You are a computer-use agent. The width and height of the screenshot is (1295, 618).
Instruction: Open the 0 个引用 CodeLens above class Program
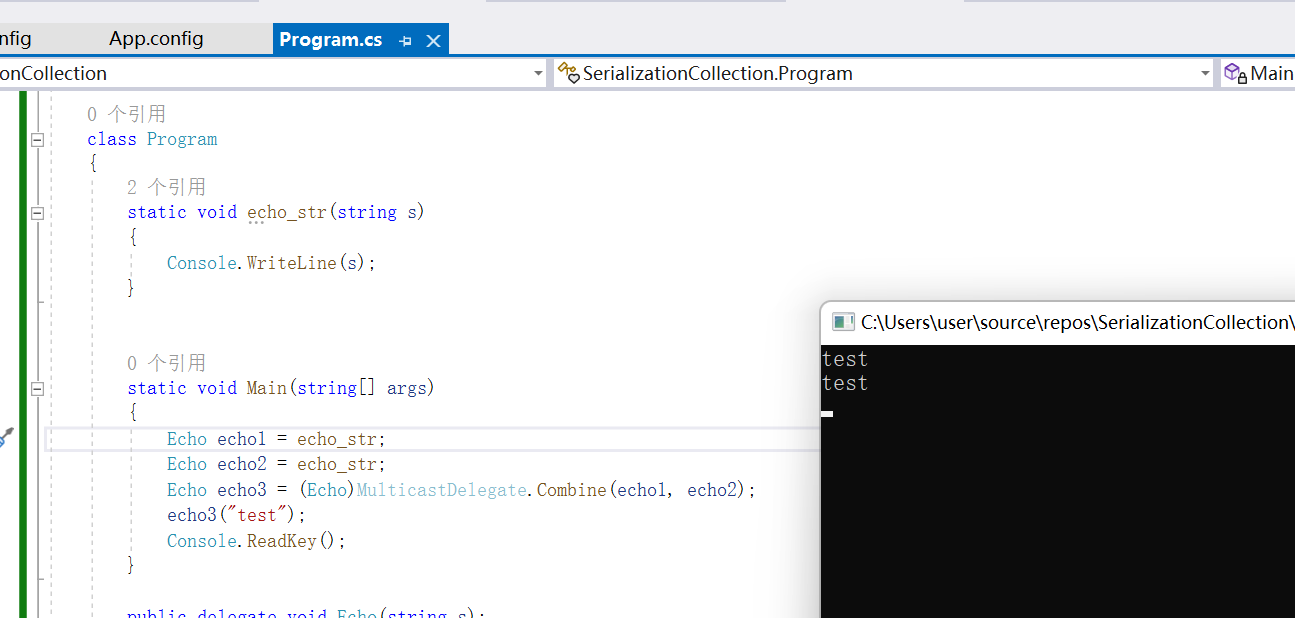click(x=126, y=114)
